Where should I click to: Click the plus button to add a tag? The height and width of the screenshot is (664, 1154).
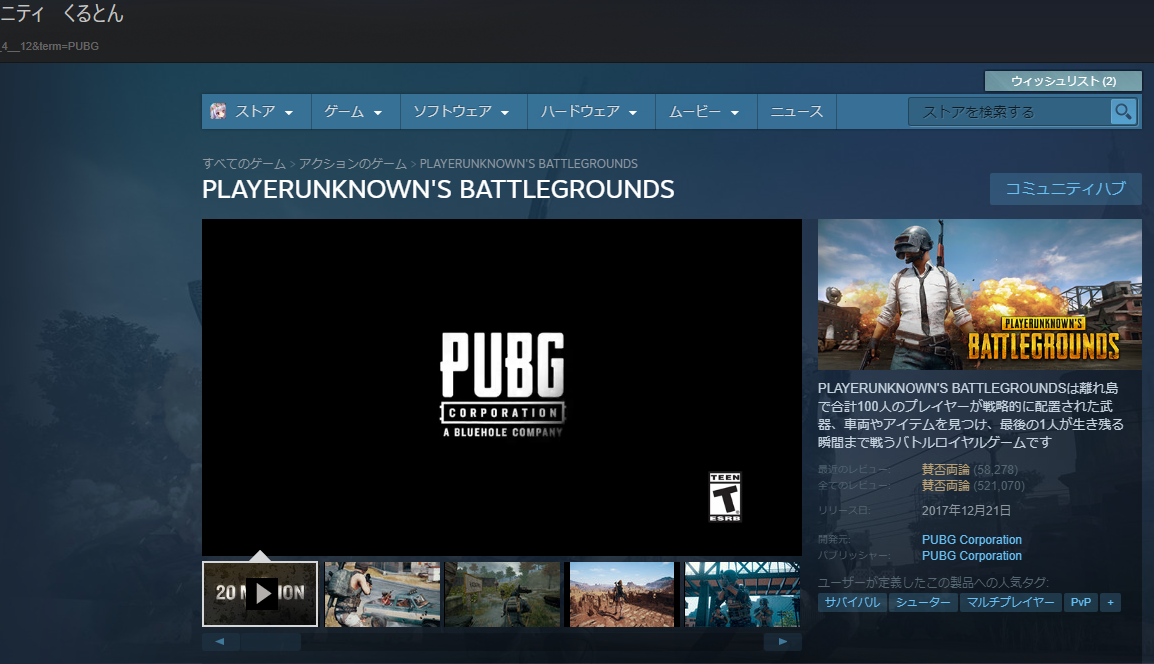(1111, 602)
